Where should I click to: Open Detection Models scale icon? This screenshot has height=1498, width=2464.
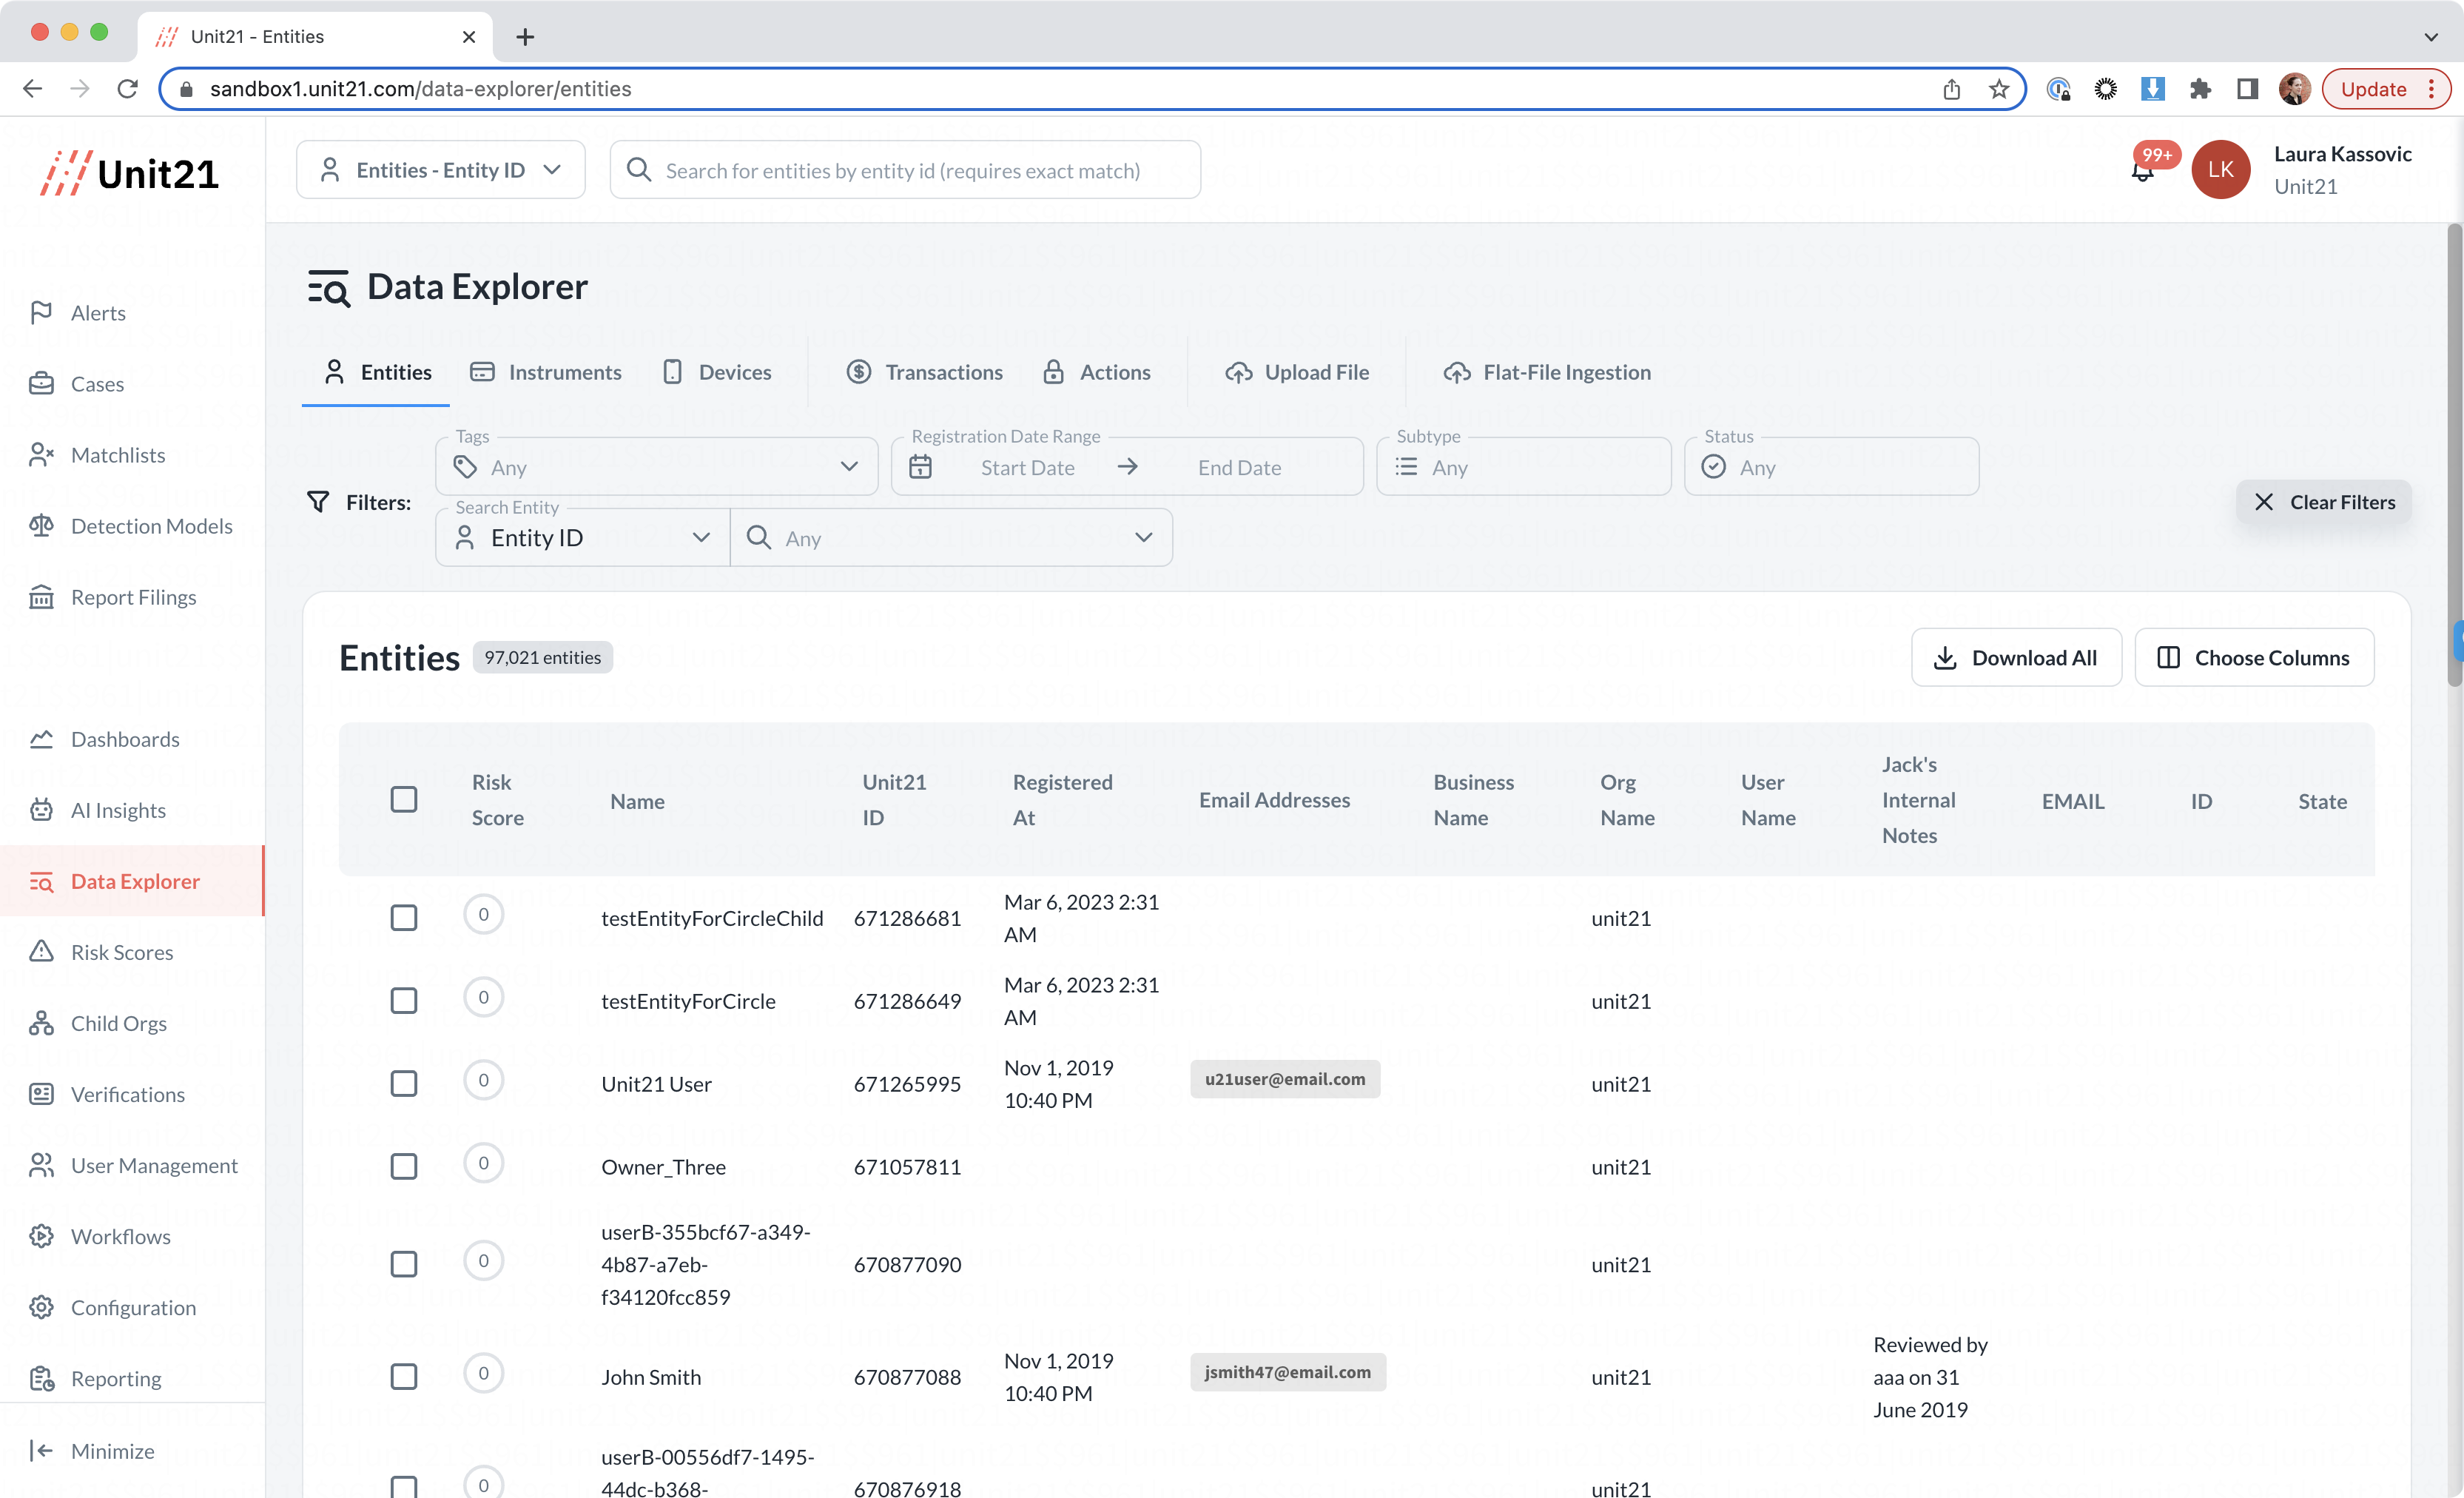(x=41, y=526)
